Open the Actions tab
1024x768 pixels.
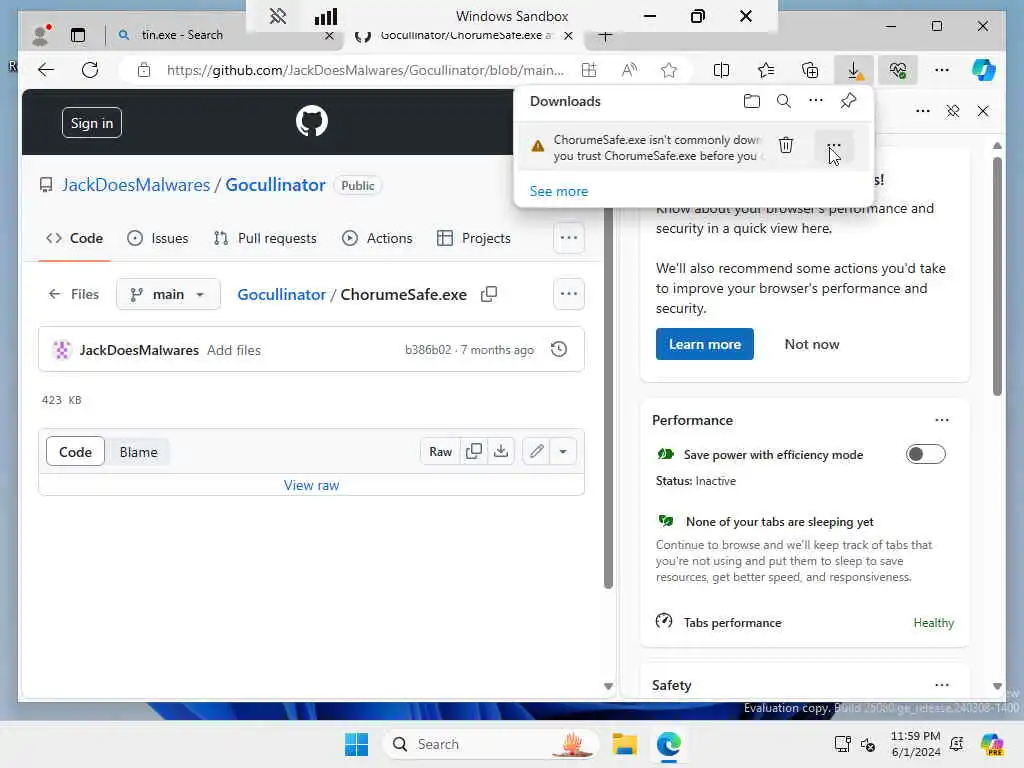tap(377, 238)
